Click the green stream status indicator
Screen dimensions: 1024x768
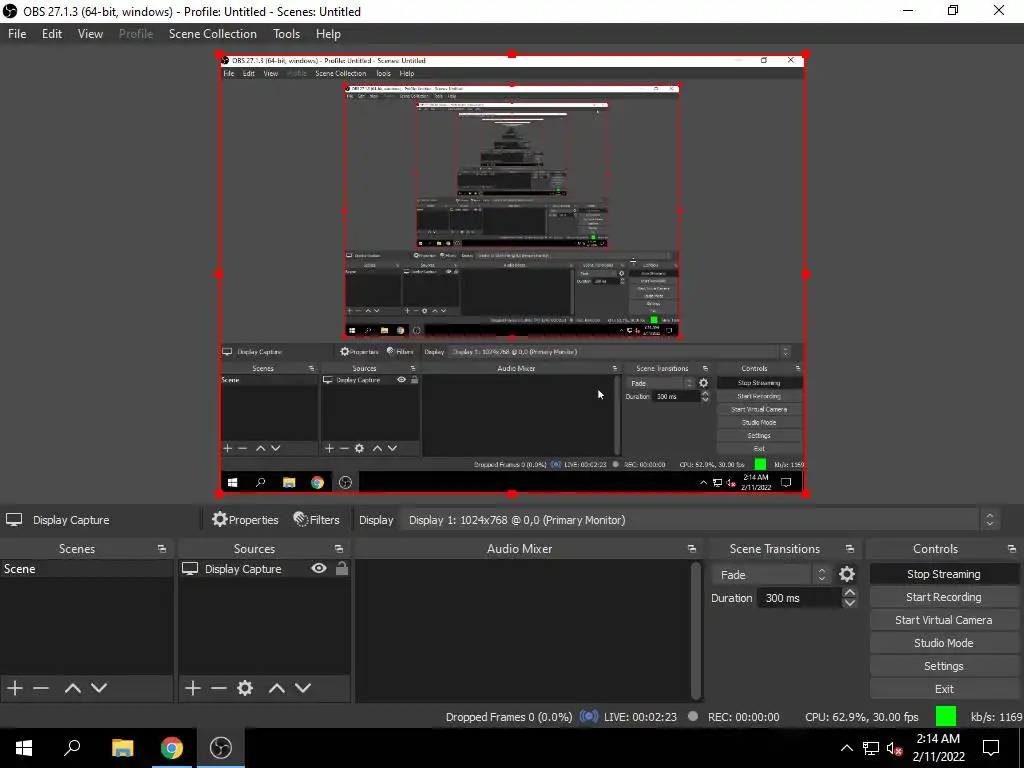(x=946, y=716)
